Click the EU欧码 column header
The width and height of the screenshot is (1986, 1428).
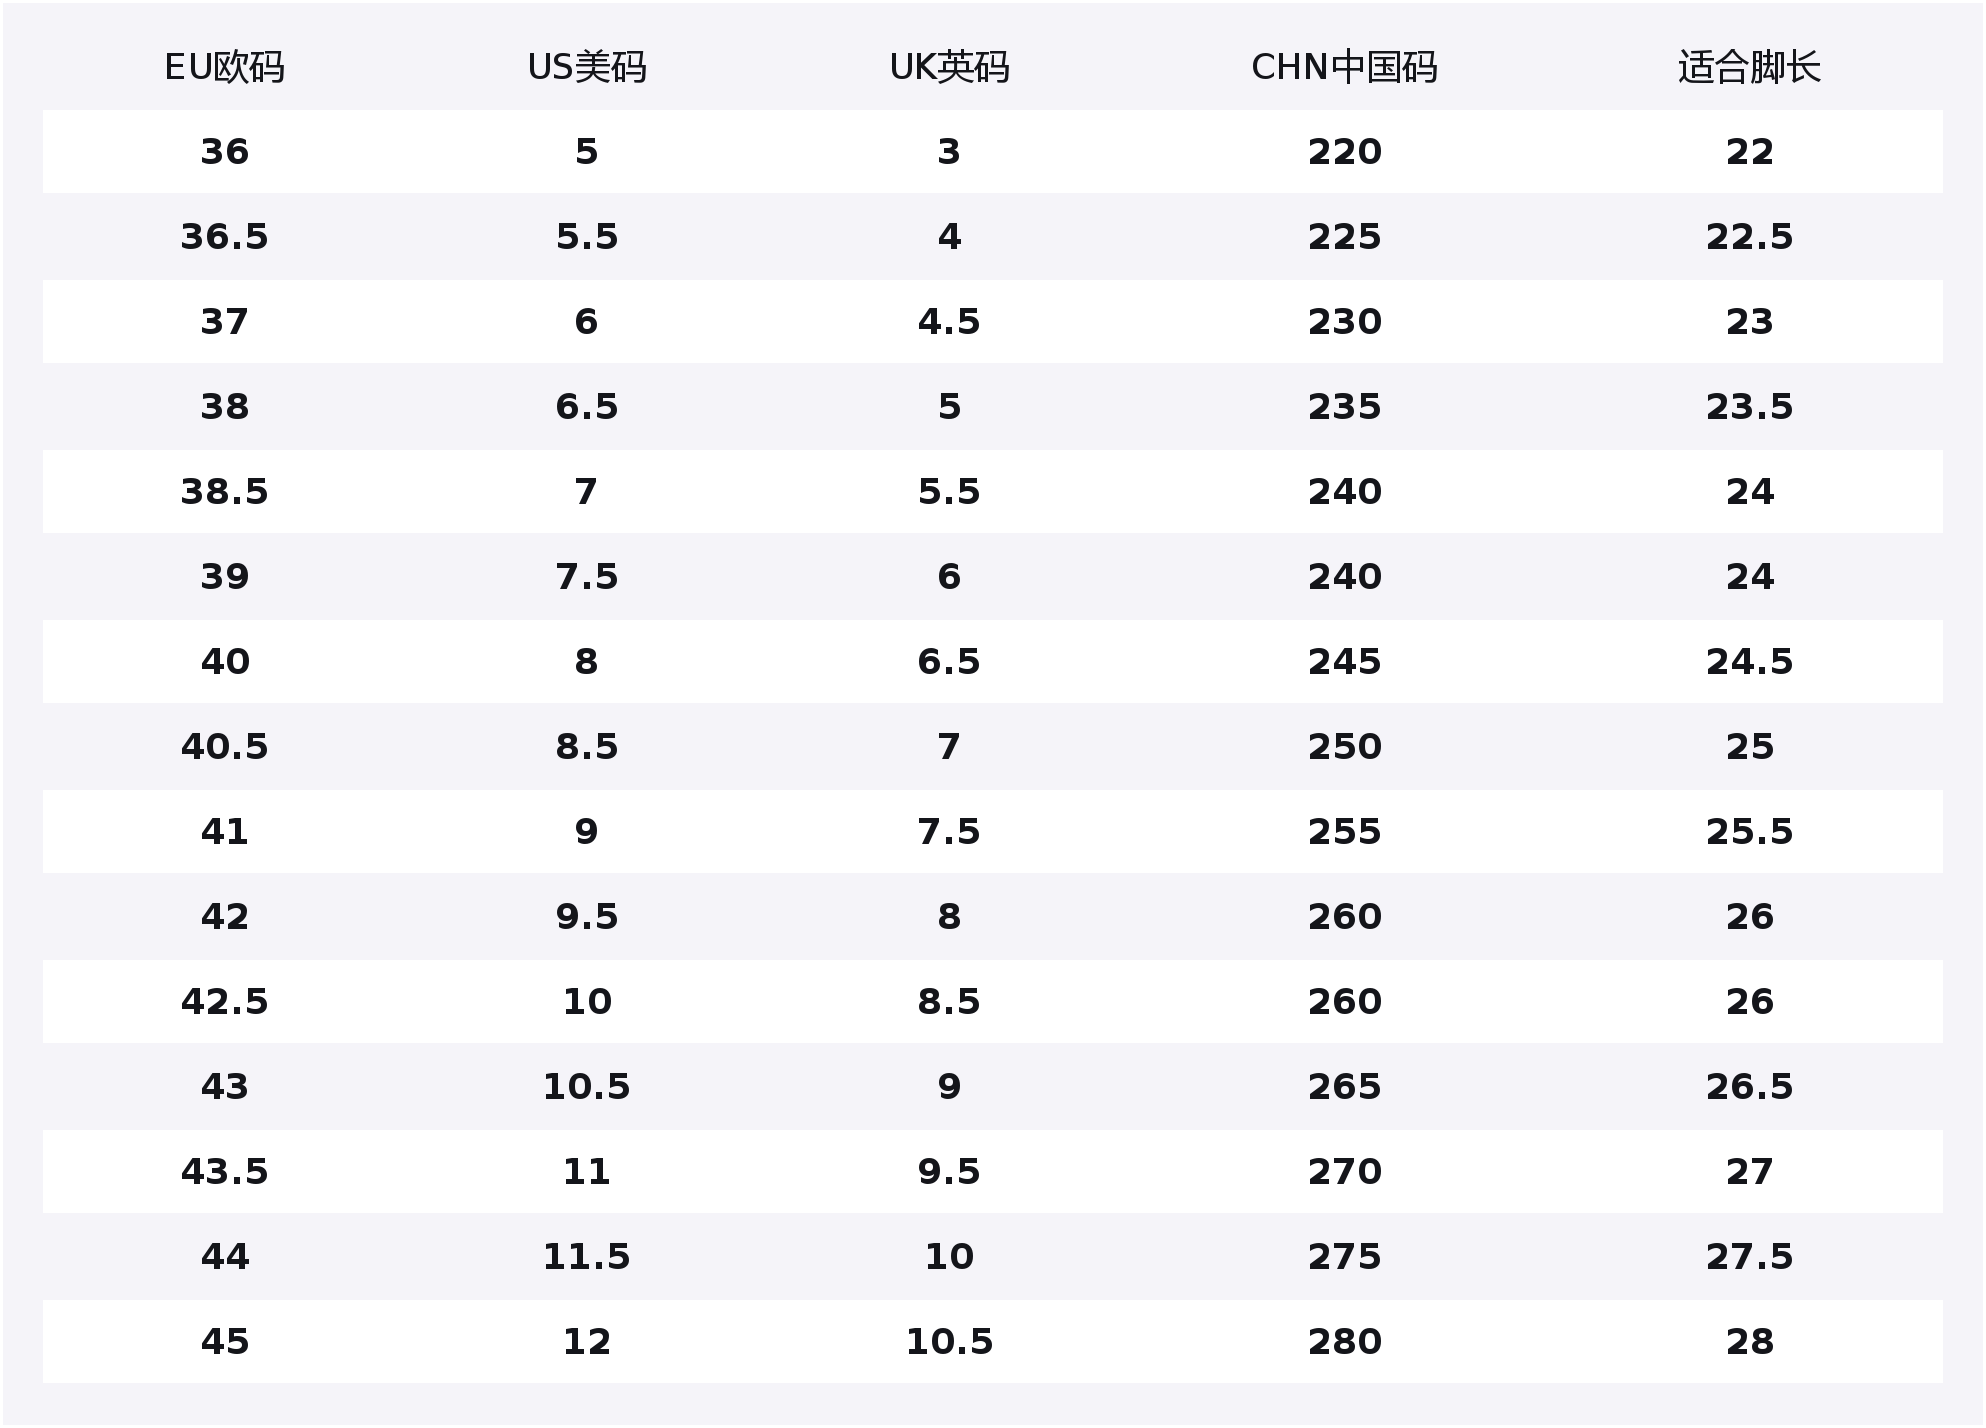tap(224, 67)
